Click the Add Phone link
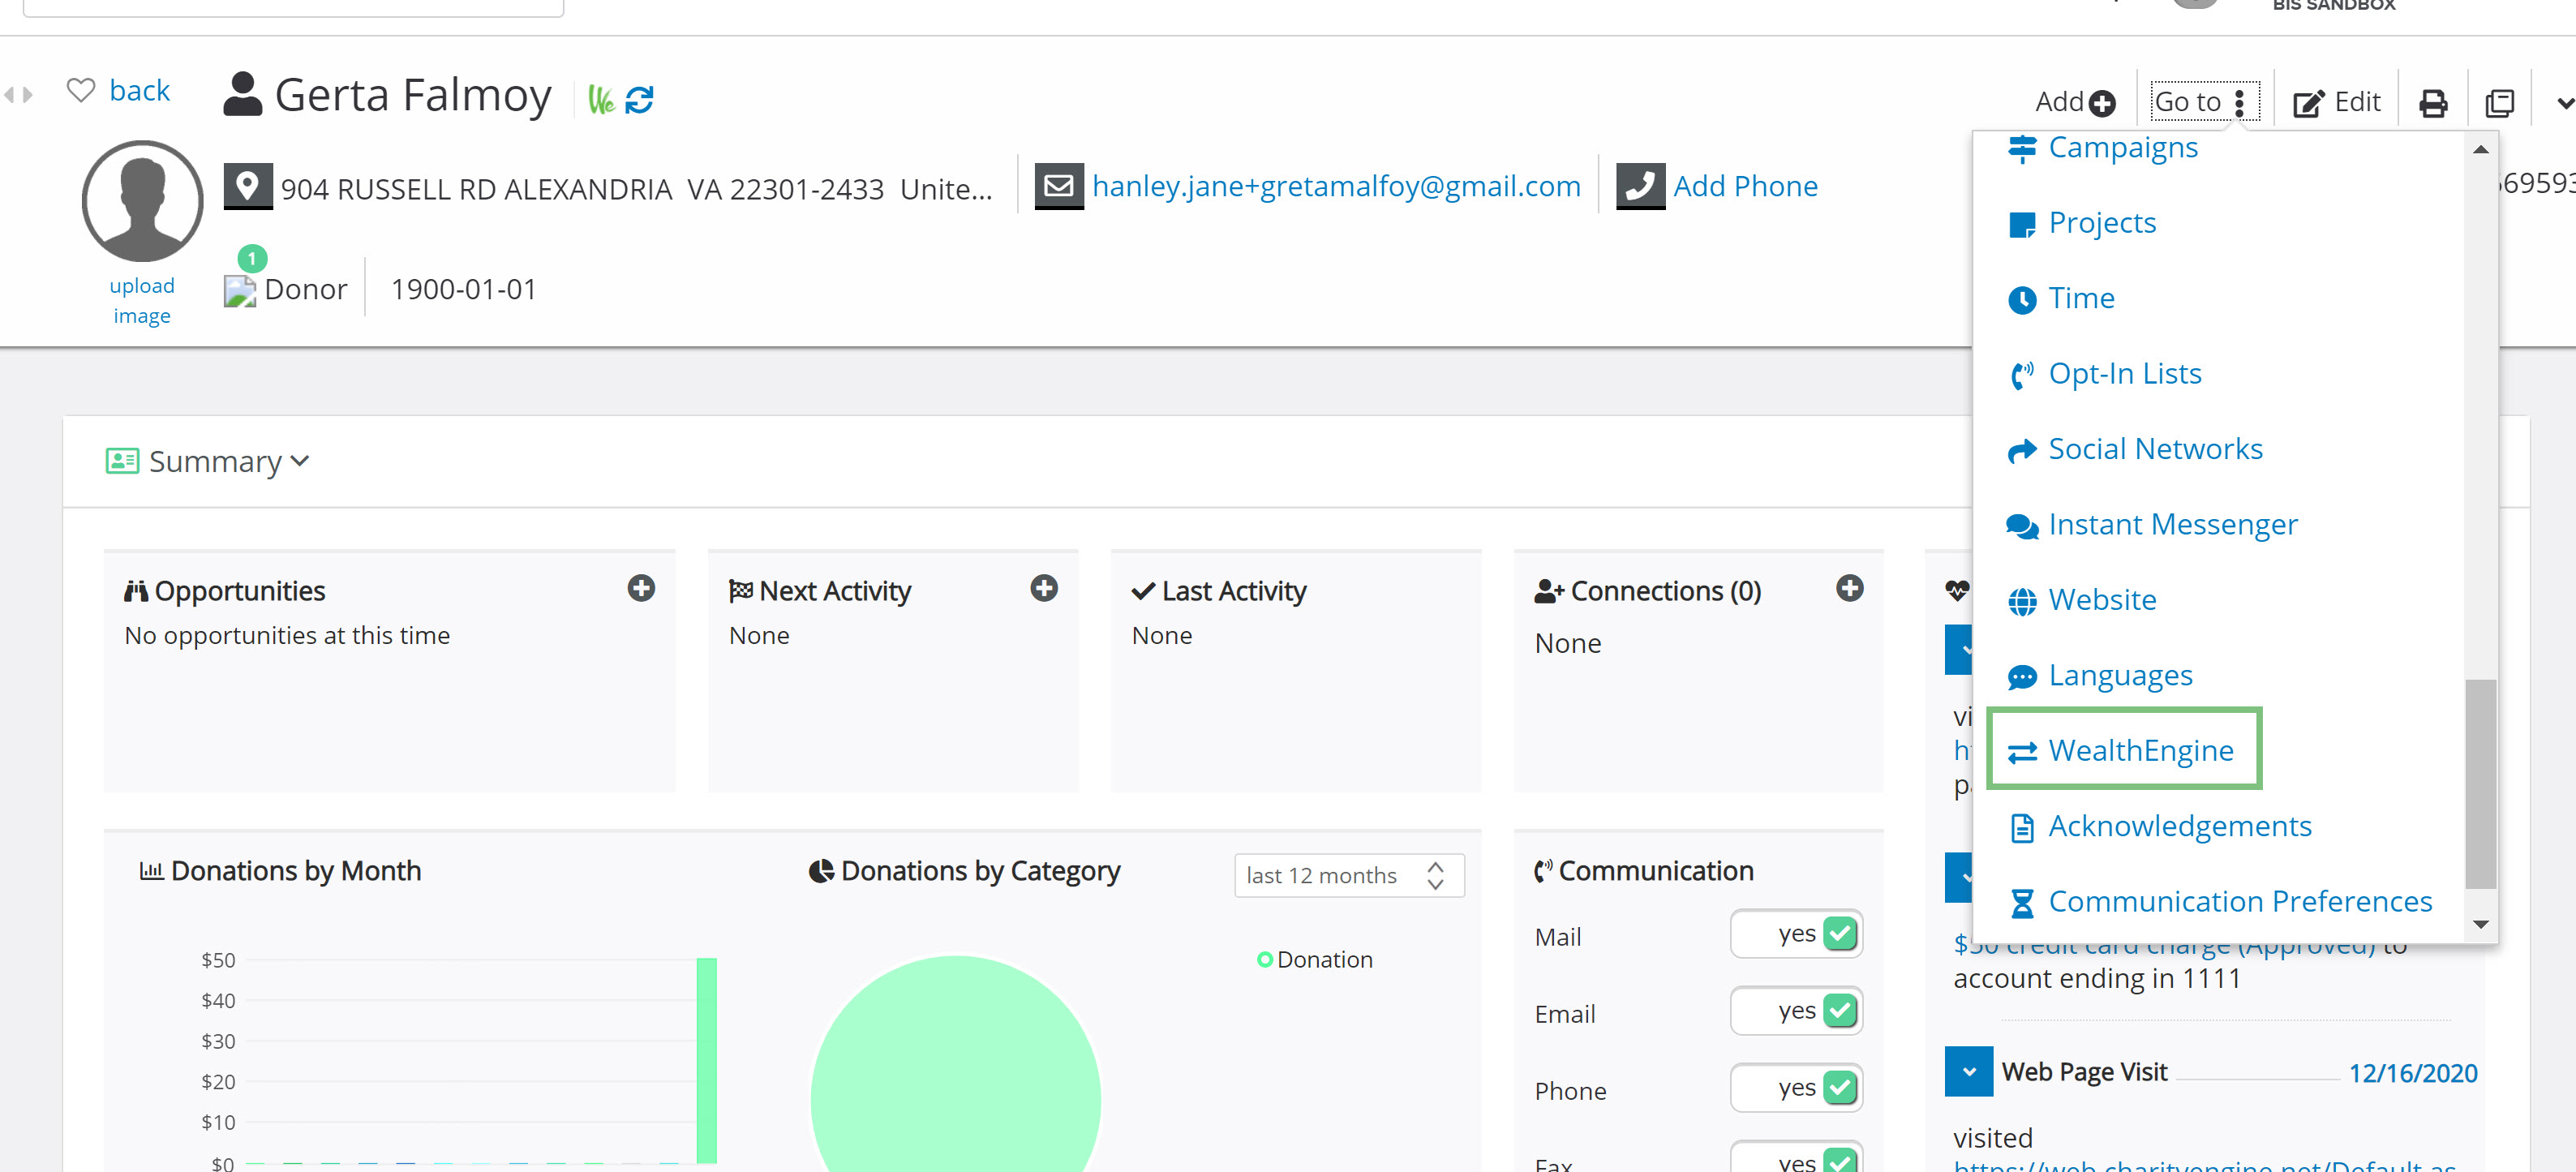2576x1172 pixels. point(1744,186)
